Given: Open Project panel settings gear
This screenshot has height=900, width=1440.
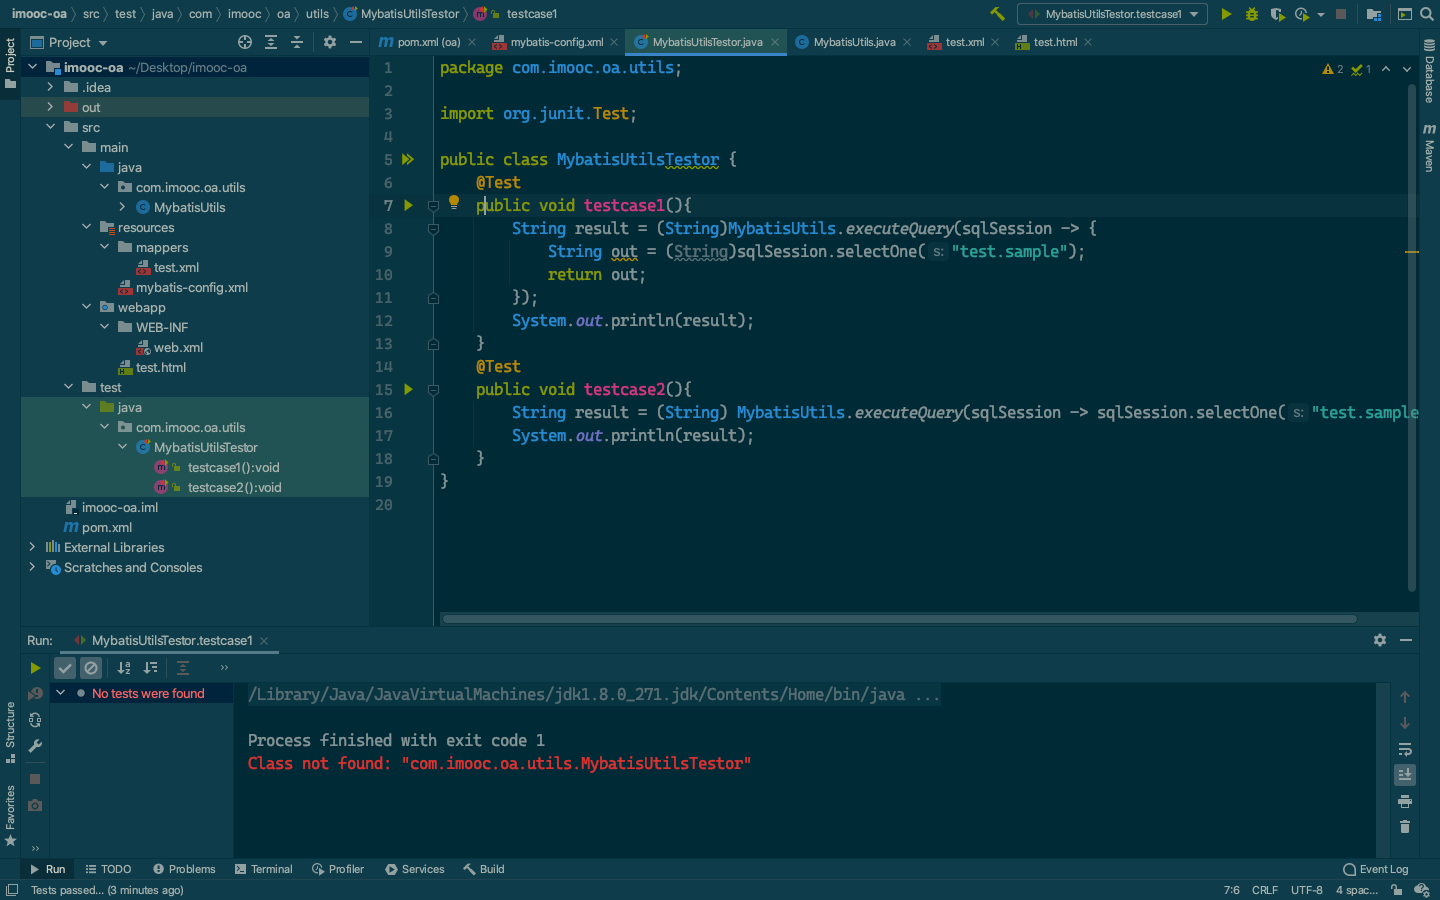Looking at the screenshot, I should tap(330, 42).
